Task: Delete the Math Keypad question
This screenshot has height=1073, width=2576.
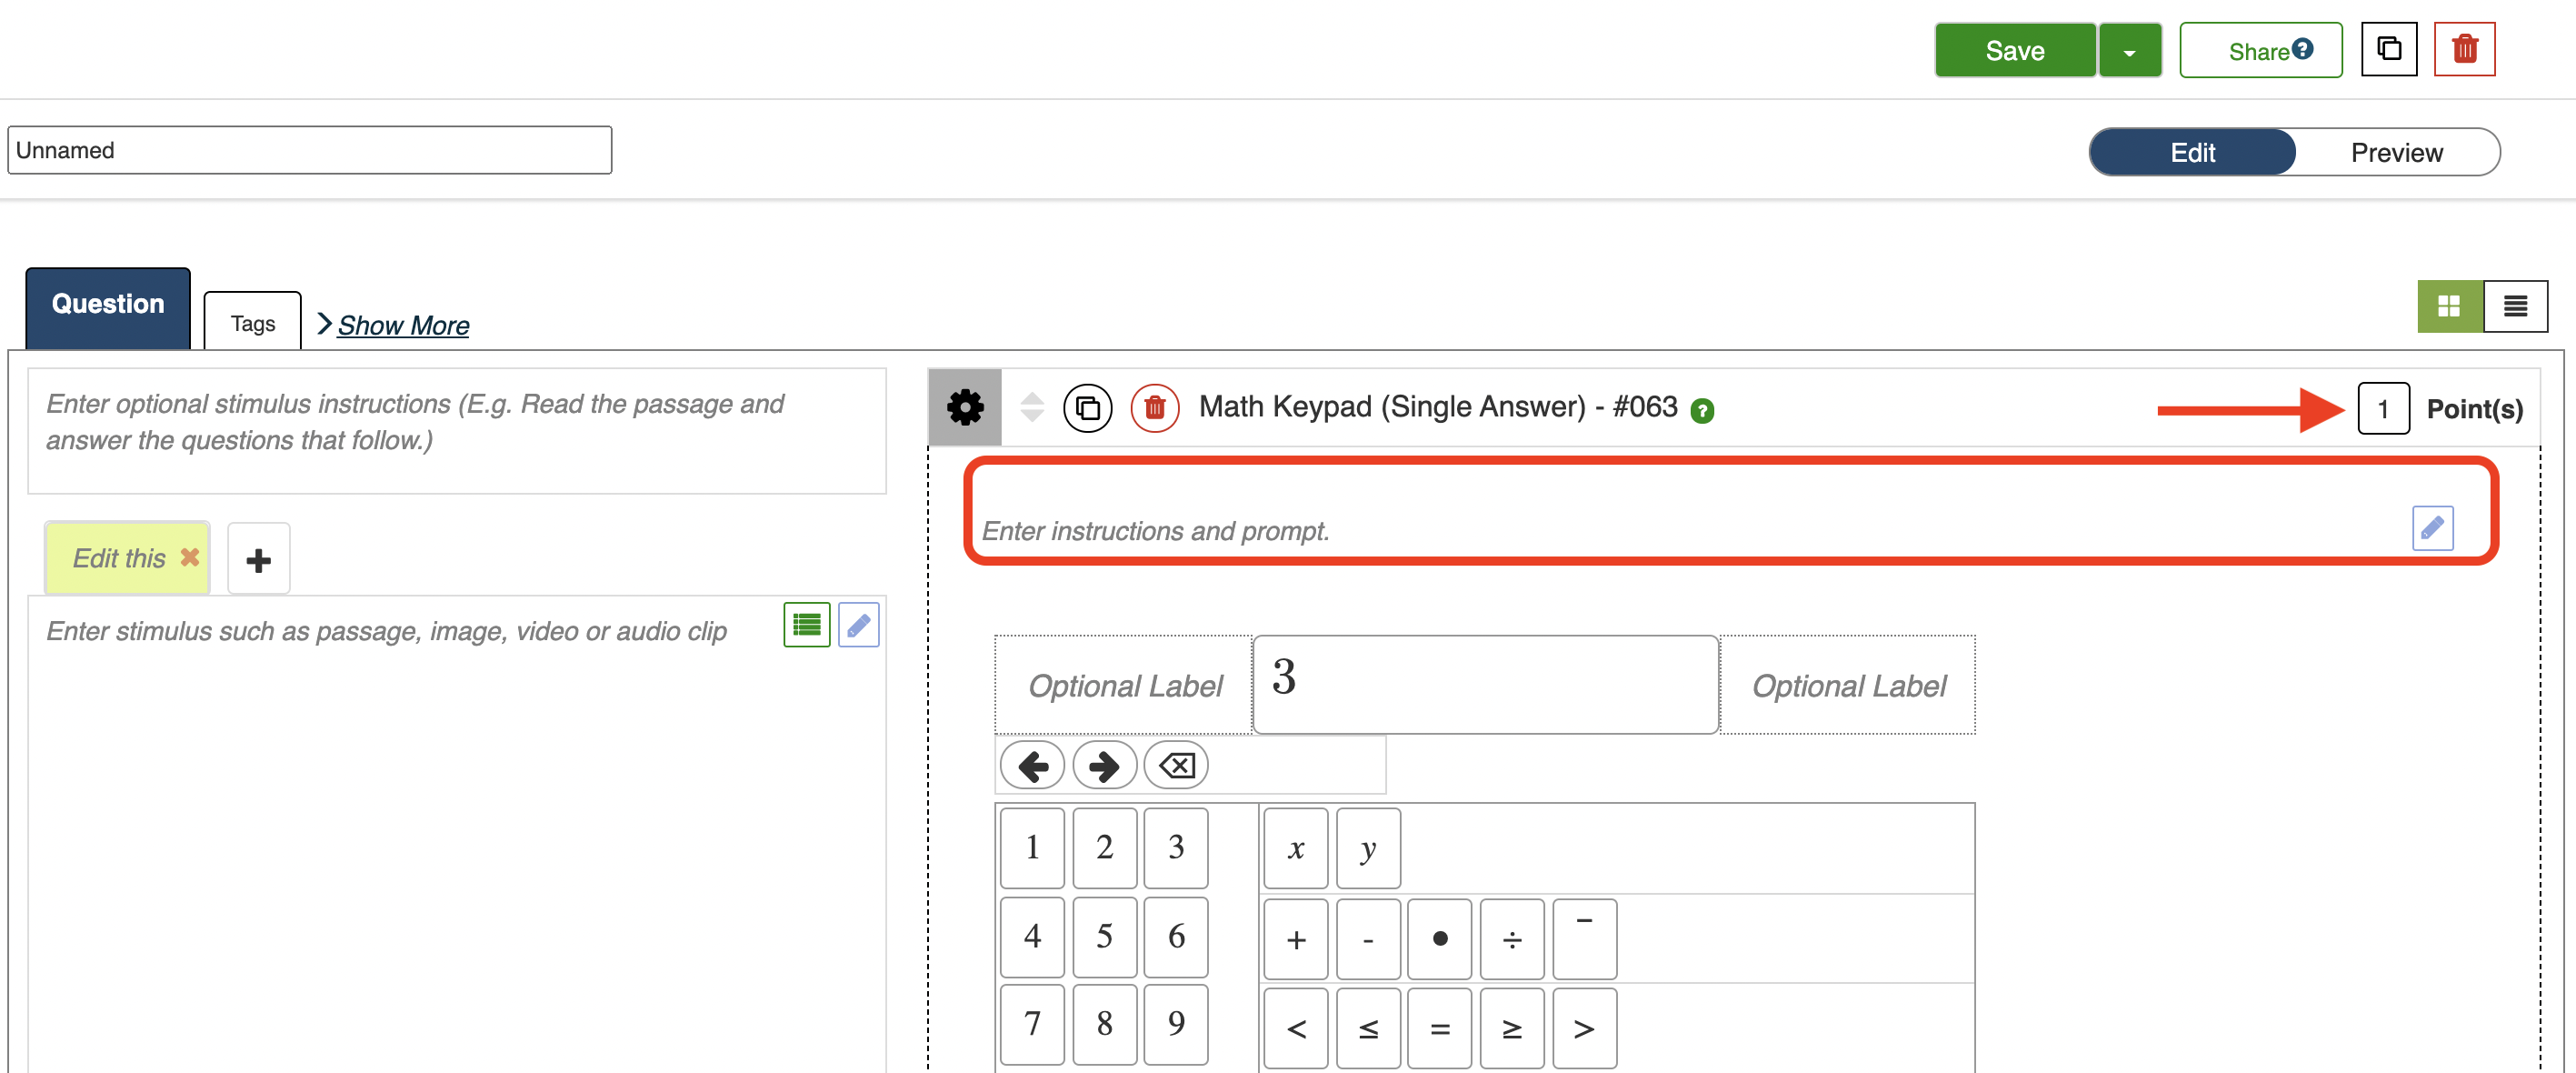Action: coord(1154,408)
